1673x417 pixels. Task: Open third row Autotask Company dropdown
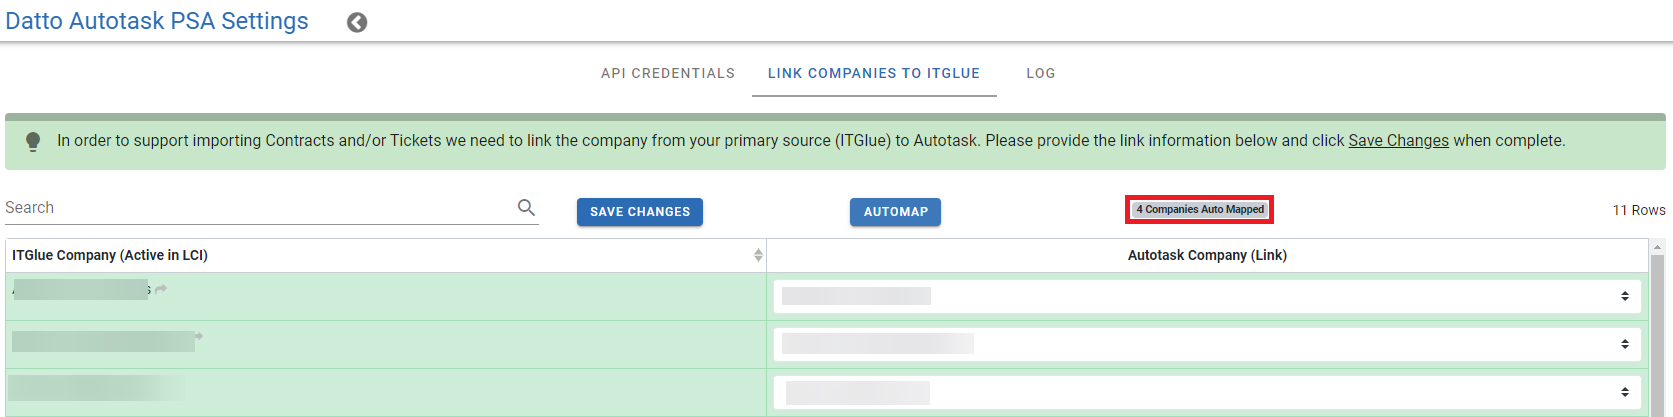pyautogui.click(x=1207, y=392)
